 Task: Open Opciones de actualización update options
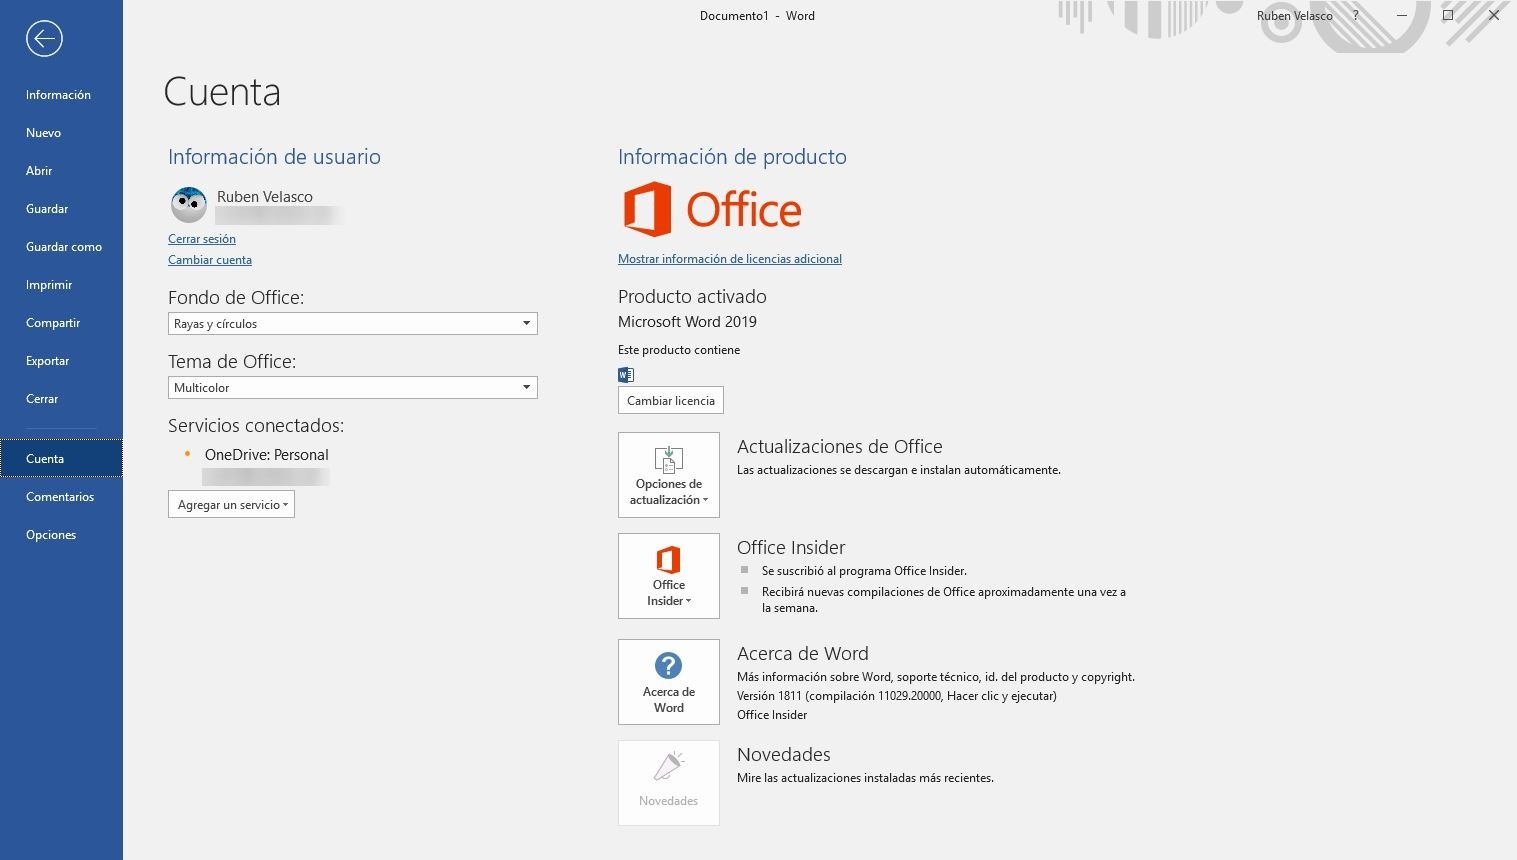(x=669, y=475)
